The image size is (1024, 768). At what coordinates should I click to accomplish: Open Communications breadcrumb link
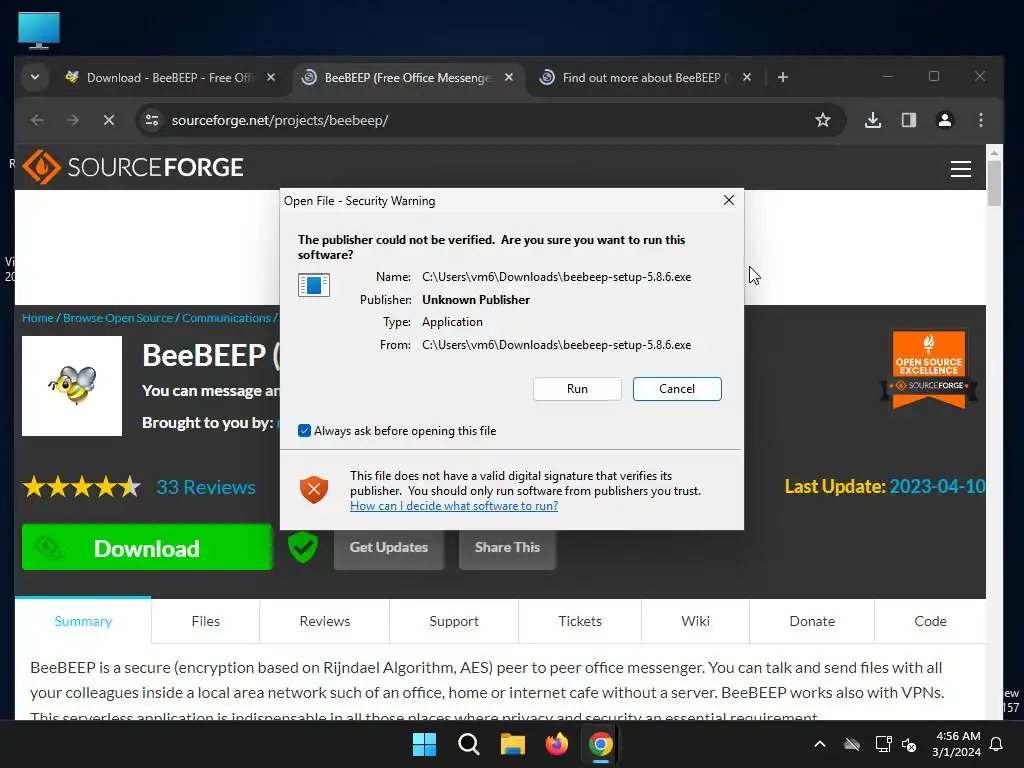click(x=226, y=318)
